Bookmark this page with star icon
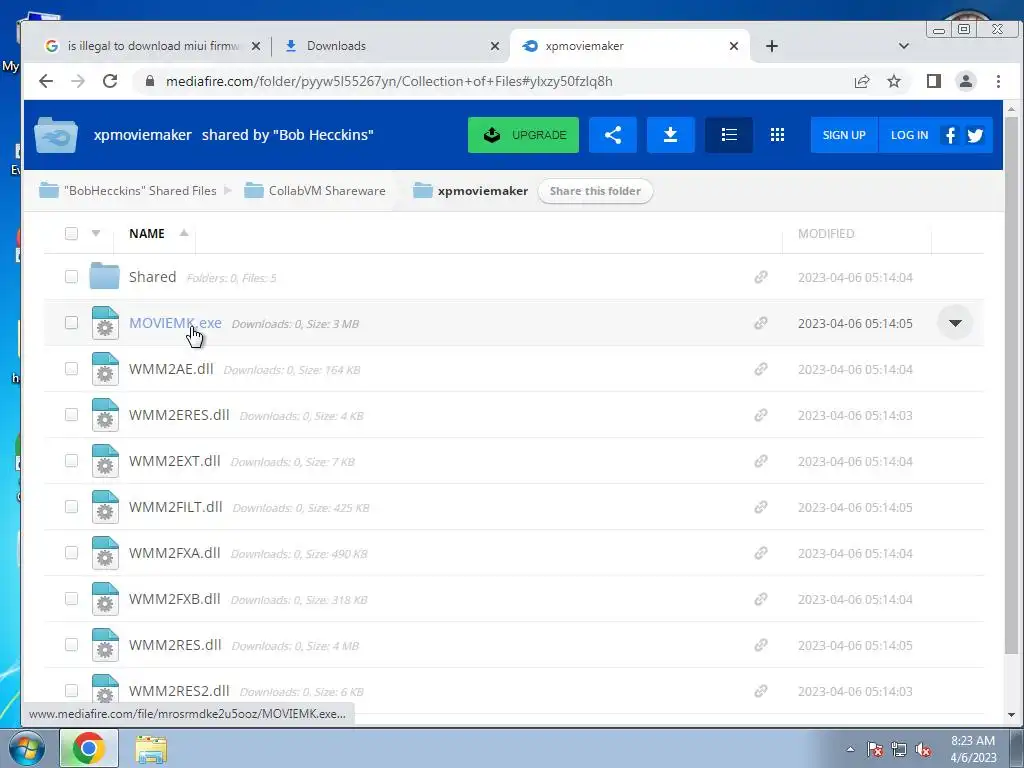The image size is (1024, 768). point(894,81)
